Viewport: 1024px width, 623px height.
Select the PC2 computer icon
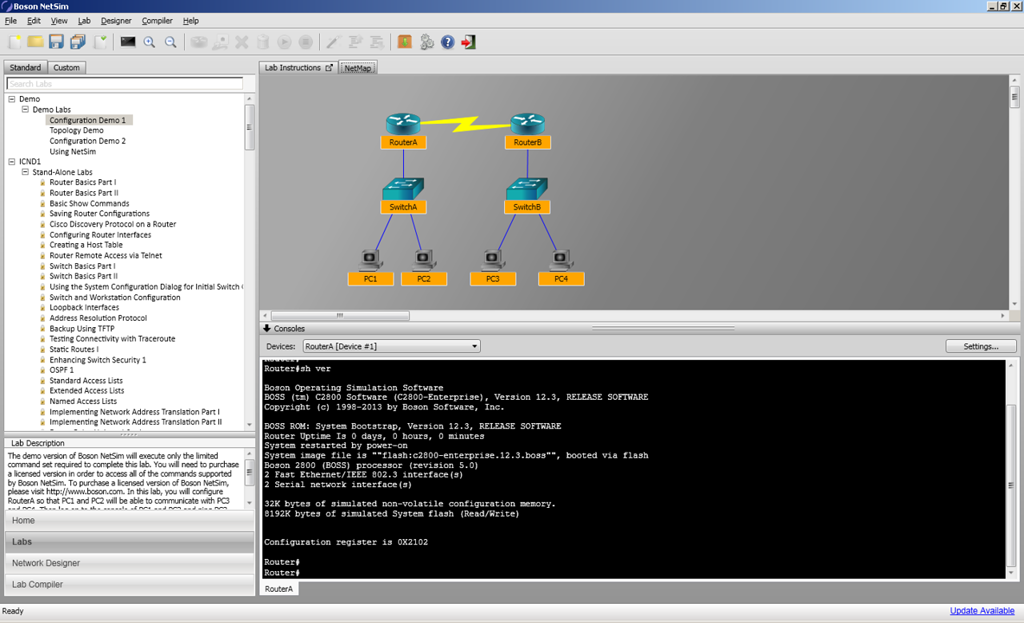pyautogui.click(x=424, y=260)
